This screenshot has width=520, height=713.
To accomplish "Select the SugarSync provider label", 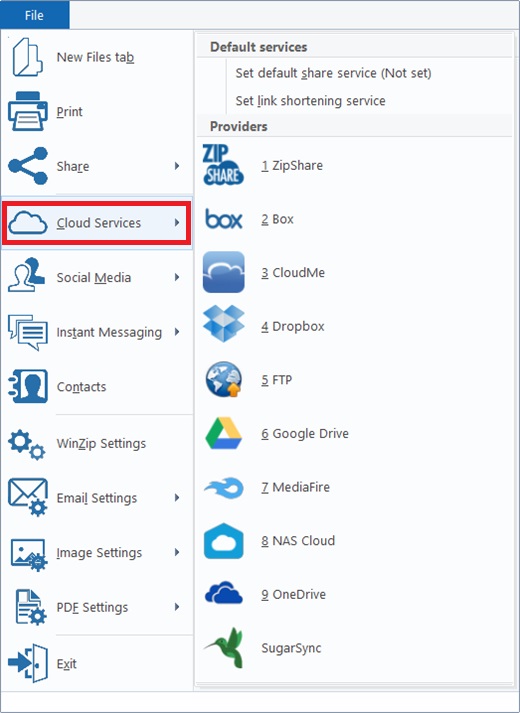I will tap(291, 648).
